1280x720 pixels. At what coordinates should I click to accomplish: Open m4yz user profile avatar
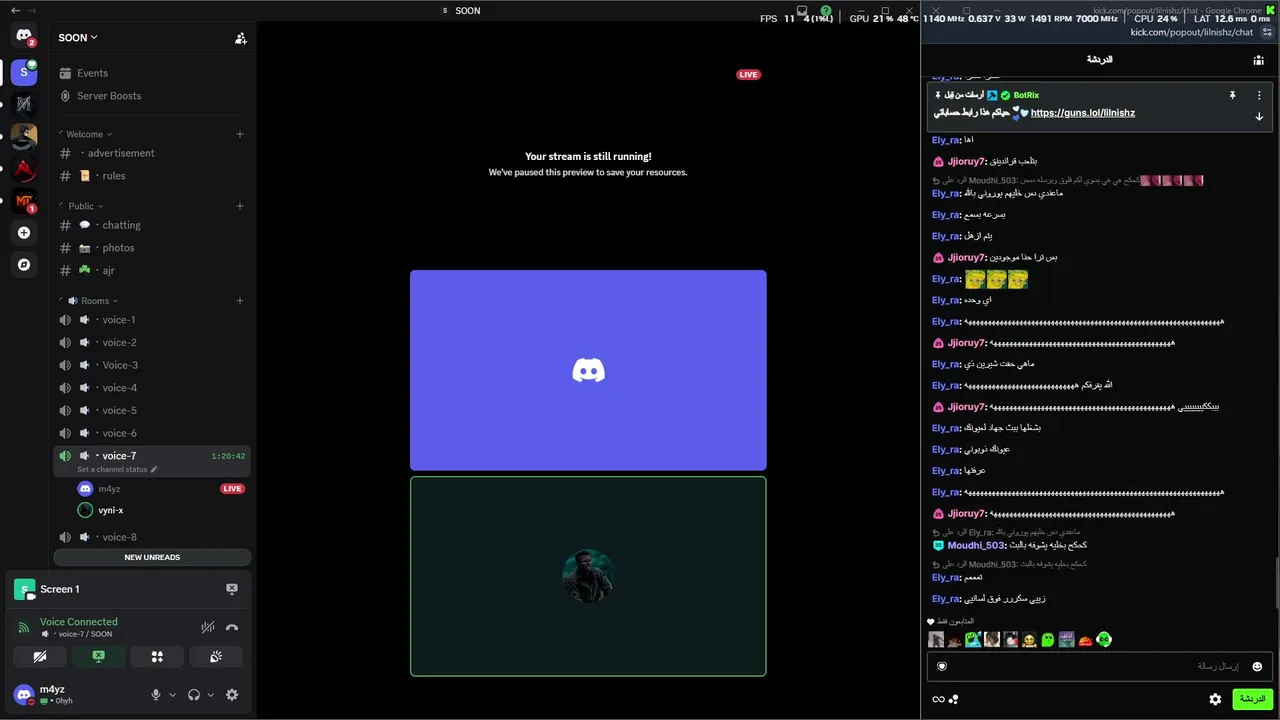click(x=24, y=695)
